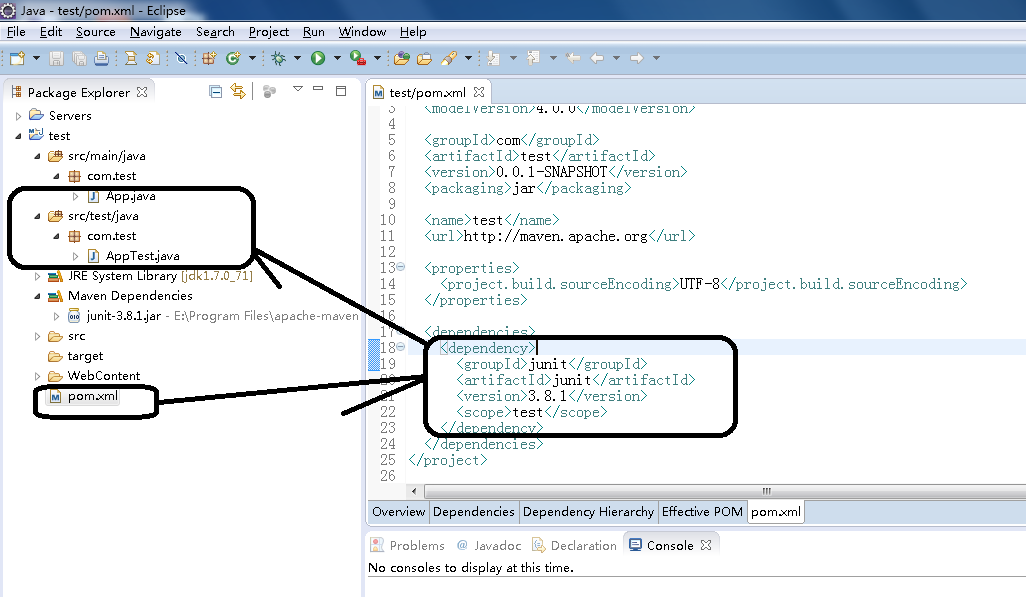
Task: Click the Last Edit Location arrow
Action: pyautogui.click(x=573, y=58)
